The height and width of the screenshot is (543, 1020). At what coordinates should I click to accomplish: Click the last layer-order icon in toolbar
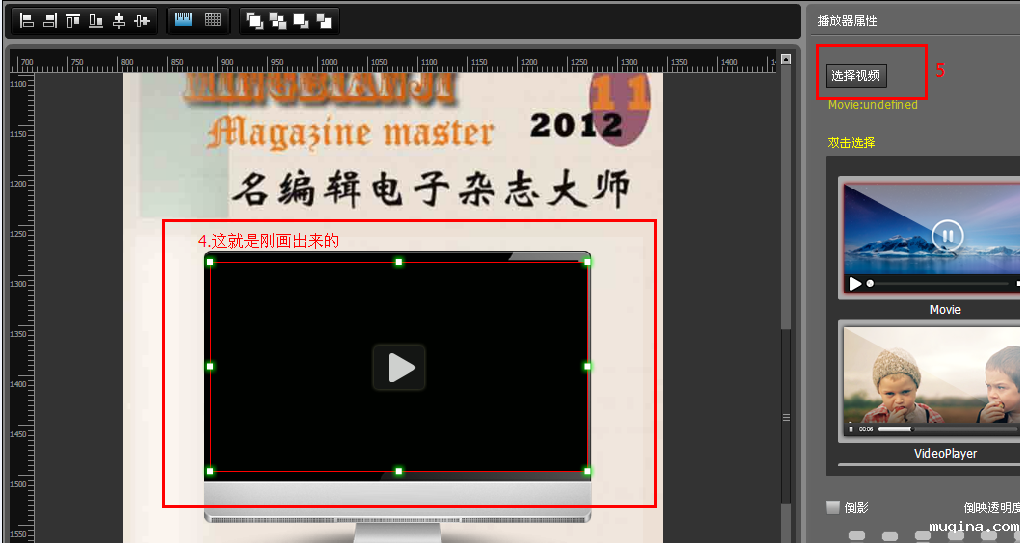coord(324,20)
